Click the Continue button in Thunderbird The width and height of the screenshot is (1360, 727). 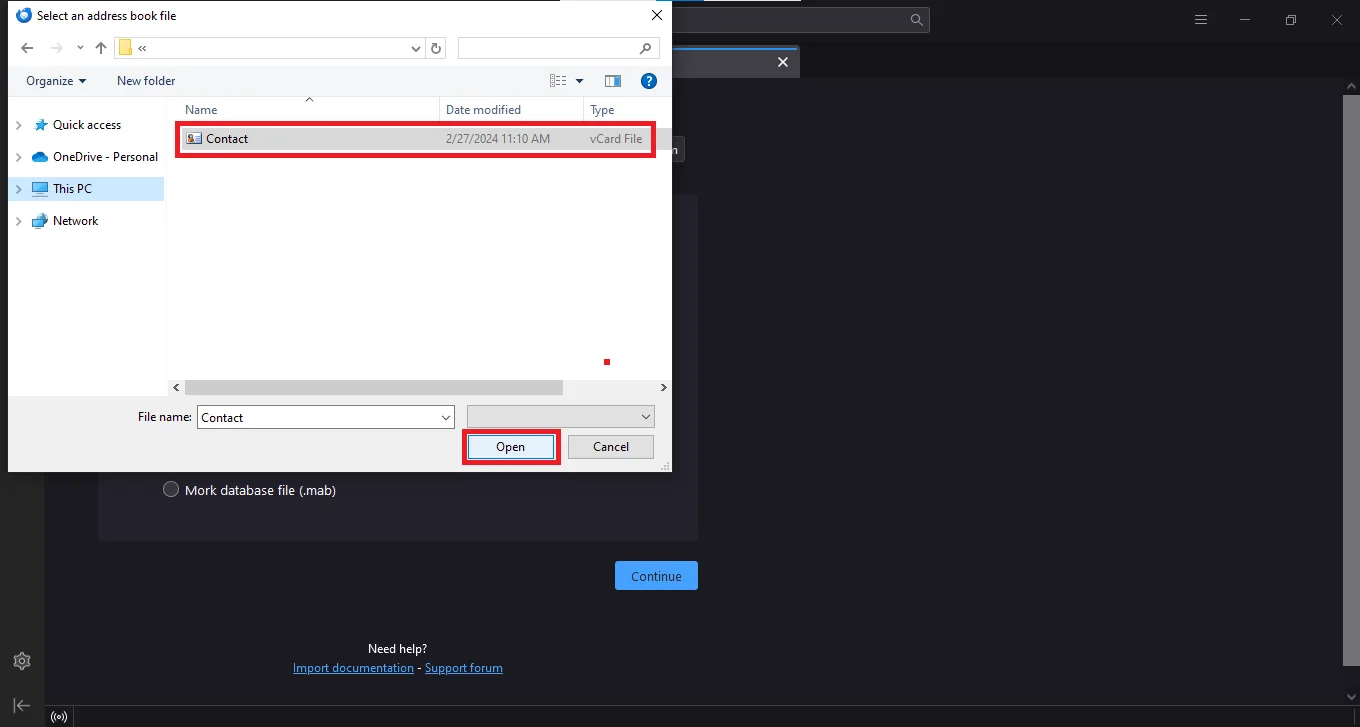coord(656,576)
